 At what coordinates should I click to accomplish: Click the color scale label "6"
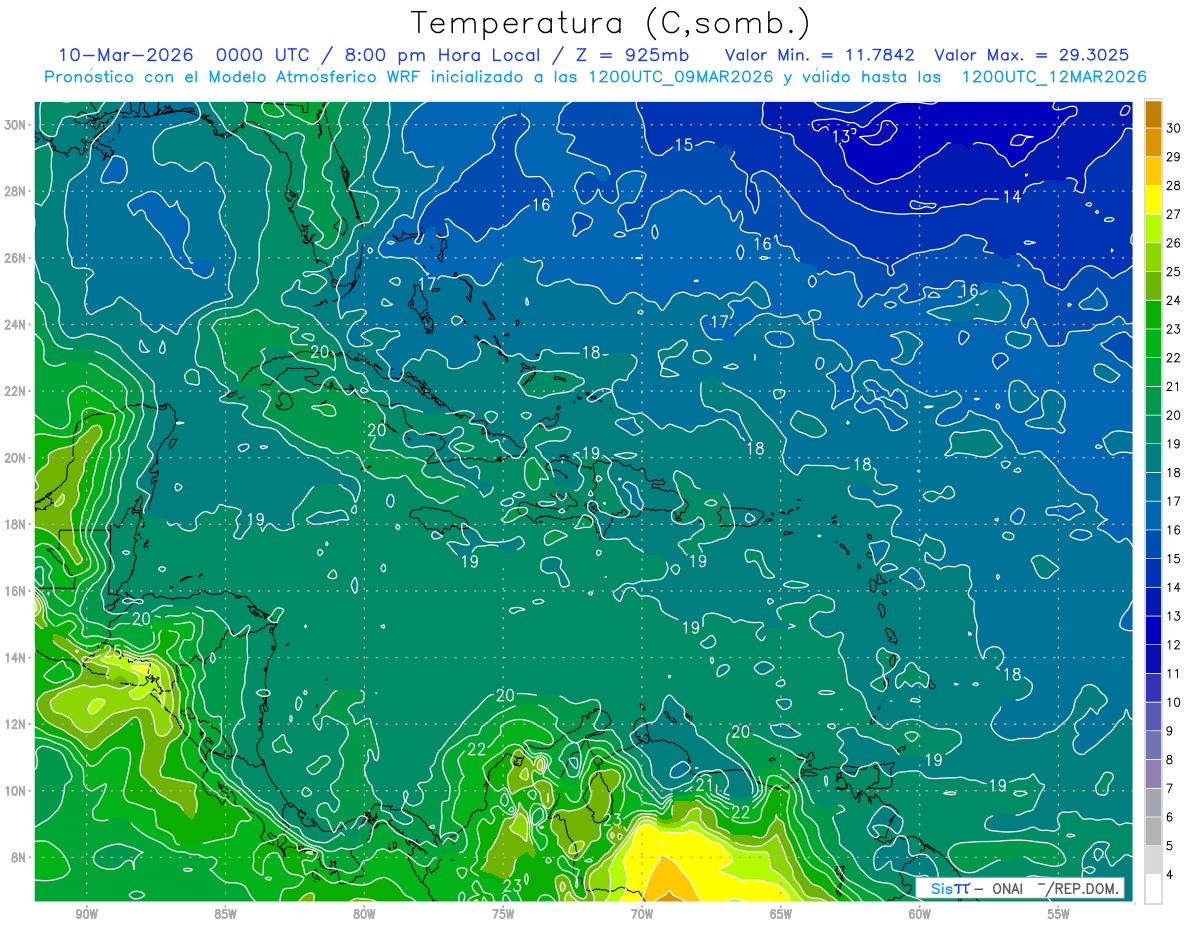tap(1171, 817)
